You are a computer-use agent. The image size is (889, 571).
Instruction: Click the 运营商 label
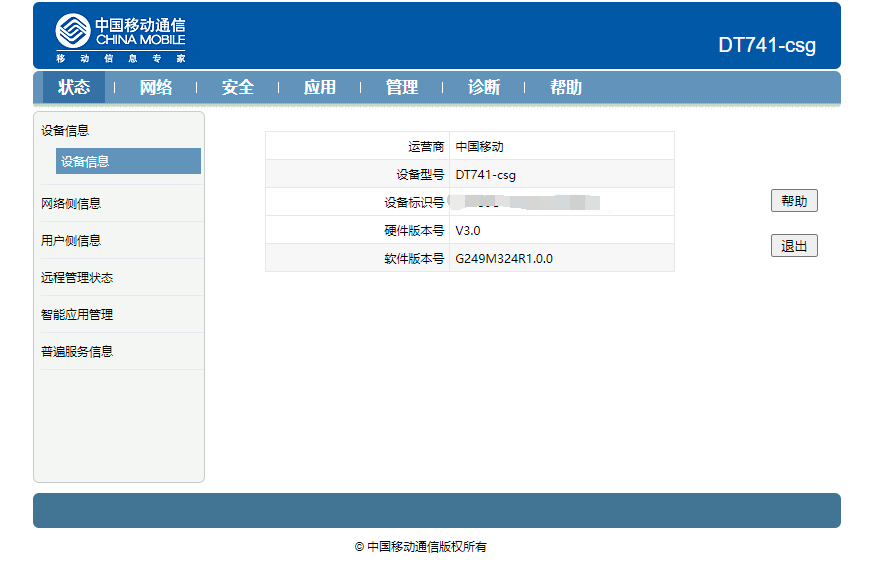coord(426,147)
